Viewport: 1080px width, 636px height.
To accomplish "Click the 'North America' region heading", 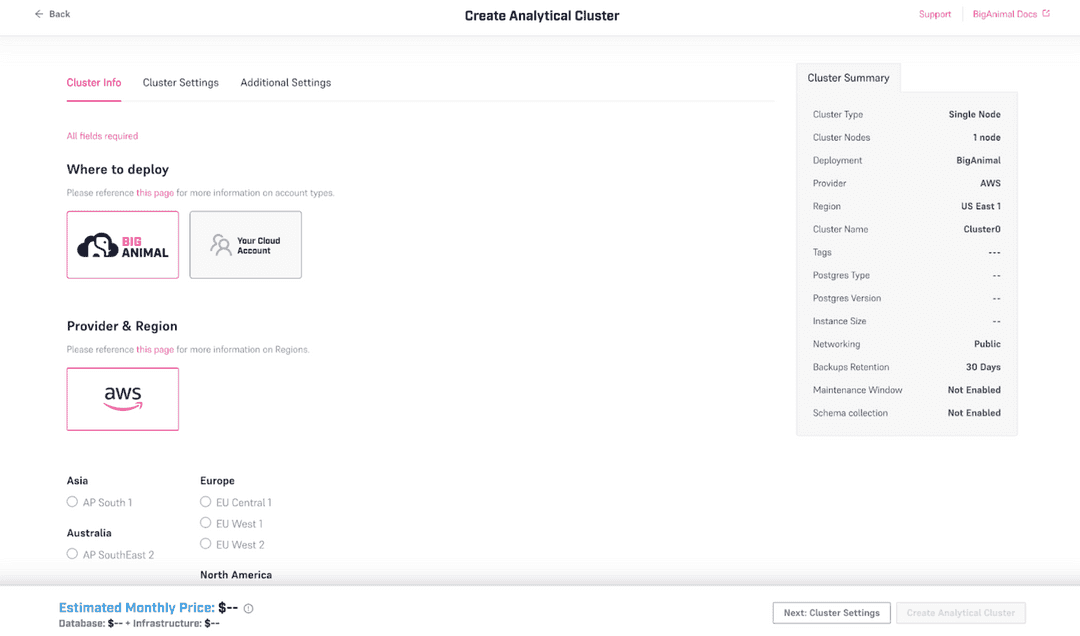I will coord(236,575).
